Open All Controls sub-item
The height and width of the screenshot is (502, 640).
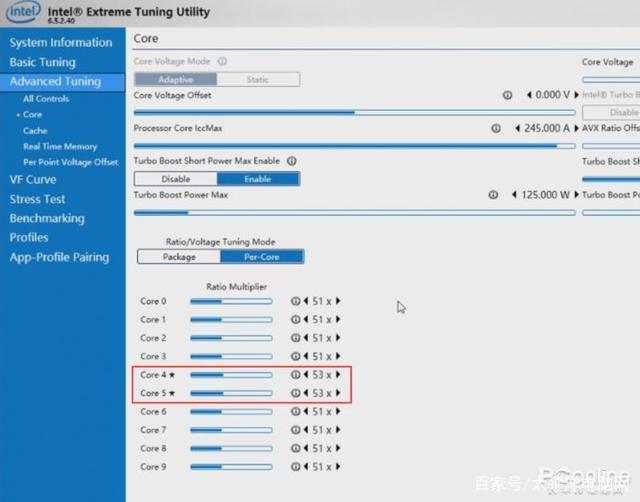coord(46,99)
